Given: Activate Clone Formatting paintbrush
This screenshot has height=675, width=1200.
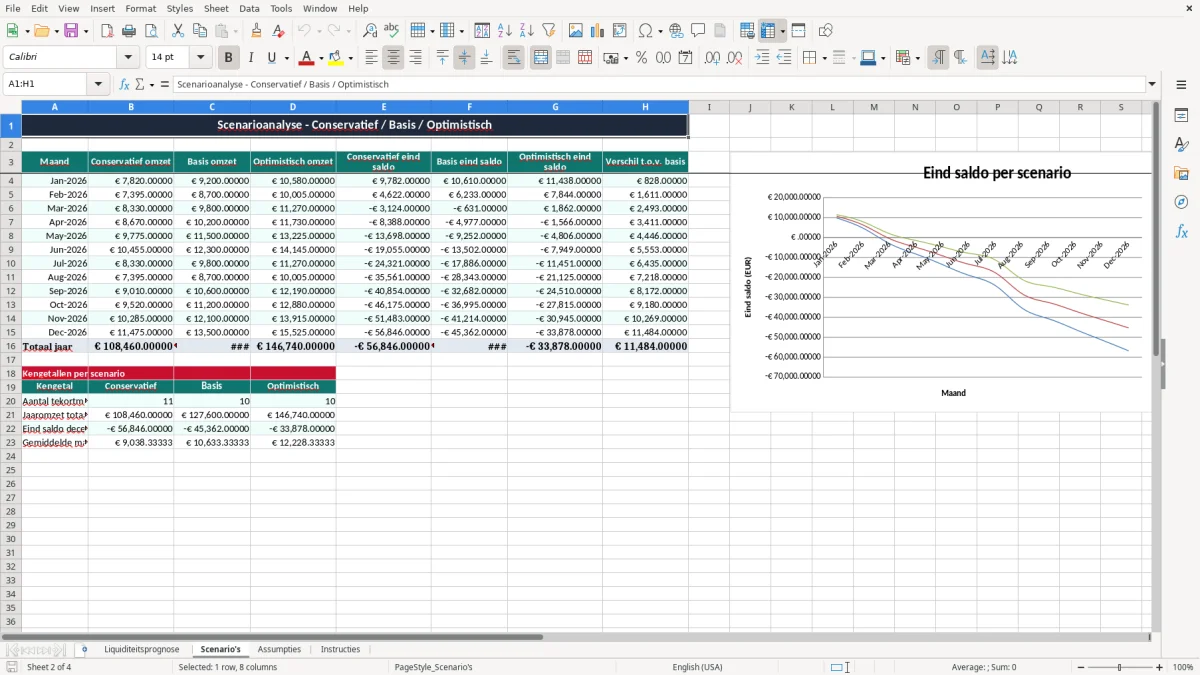Looking at the screenshot, I should coord(257,31).
